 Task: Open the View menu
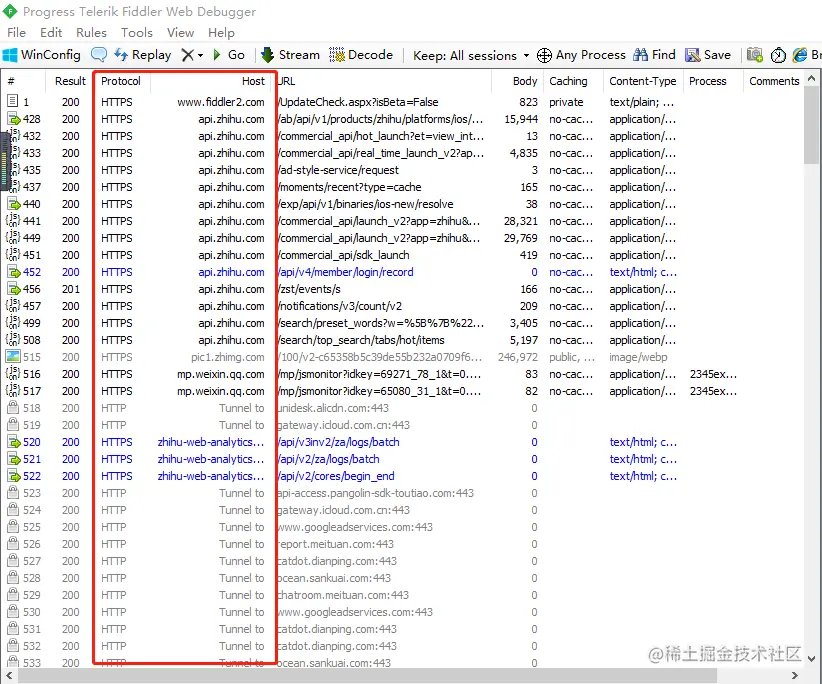click(180, 32)
